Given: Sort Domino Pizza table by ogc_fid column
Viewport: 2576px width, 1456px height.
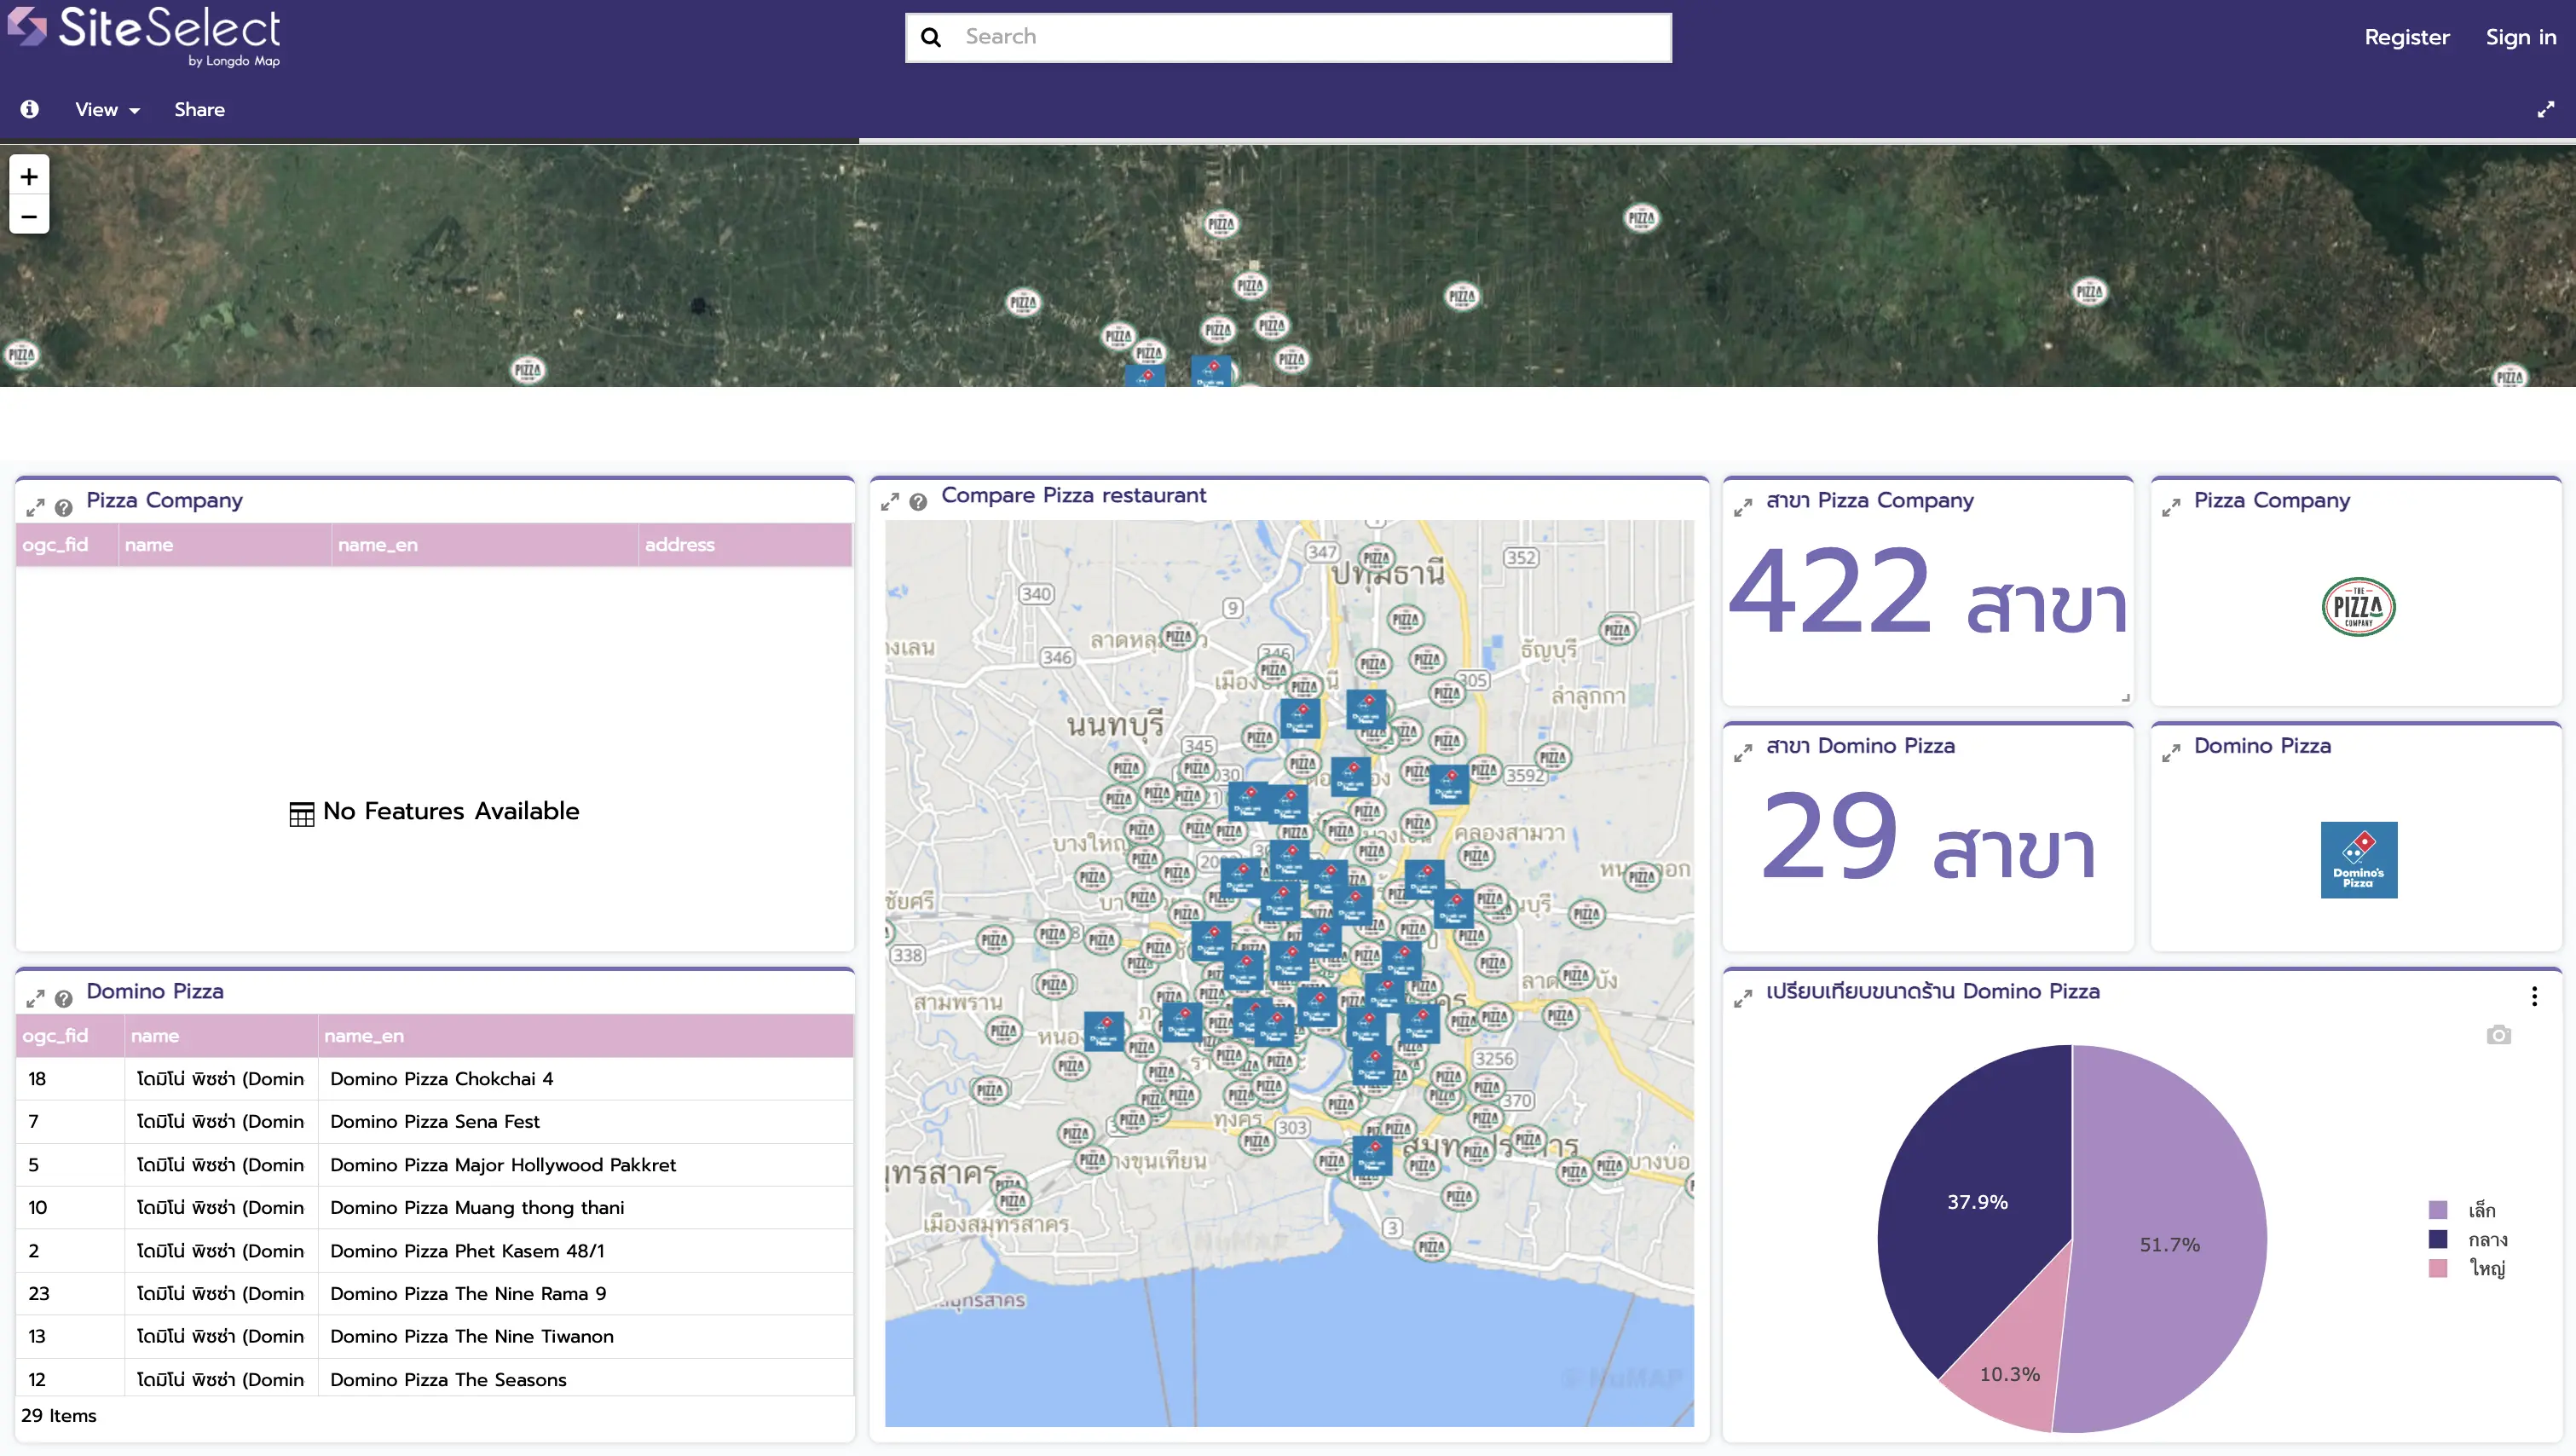Looking at the screenshot, I should (x=70, y=1036).
